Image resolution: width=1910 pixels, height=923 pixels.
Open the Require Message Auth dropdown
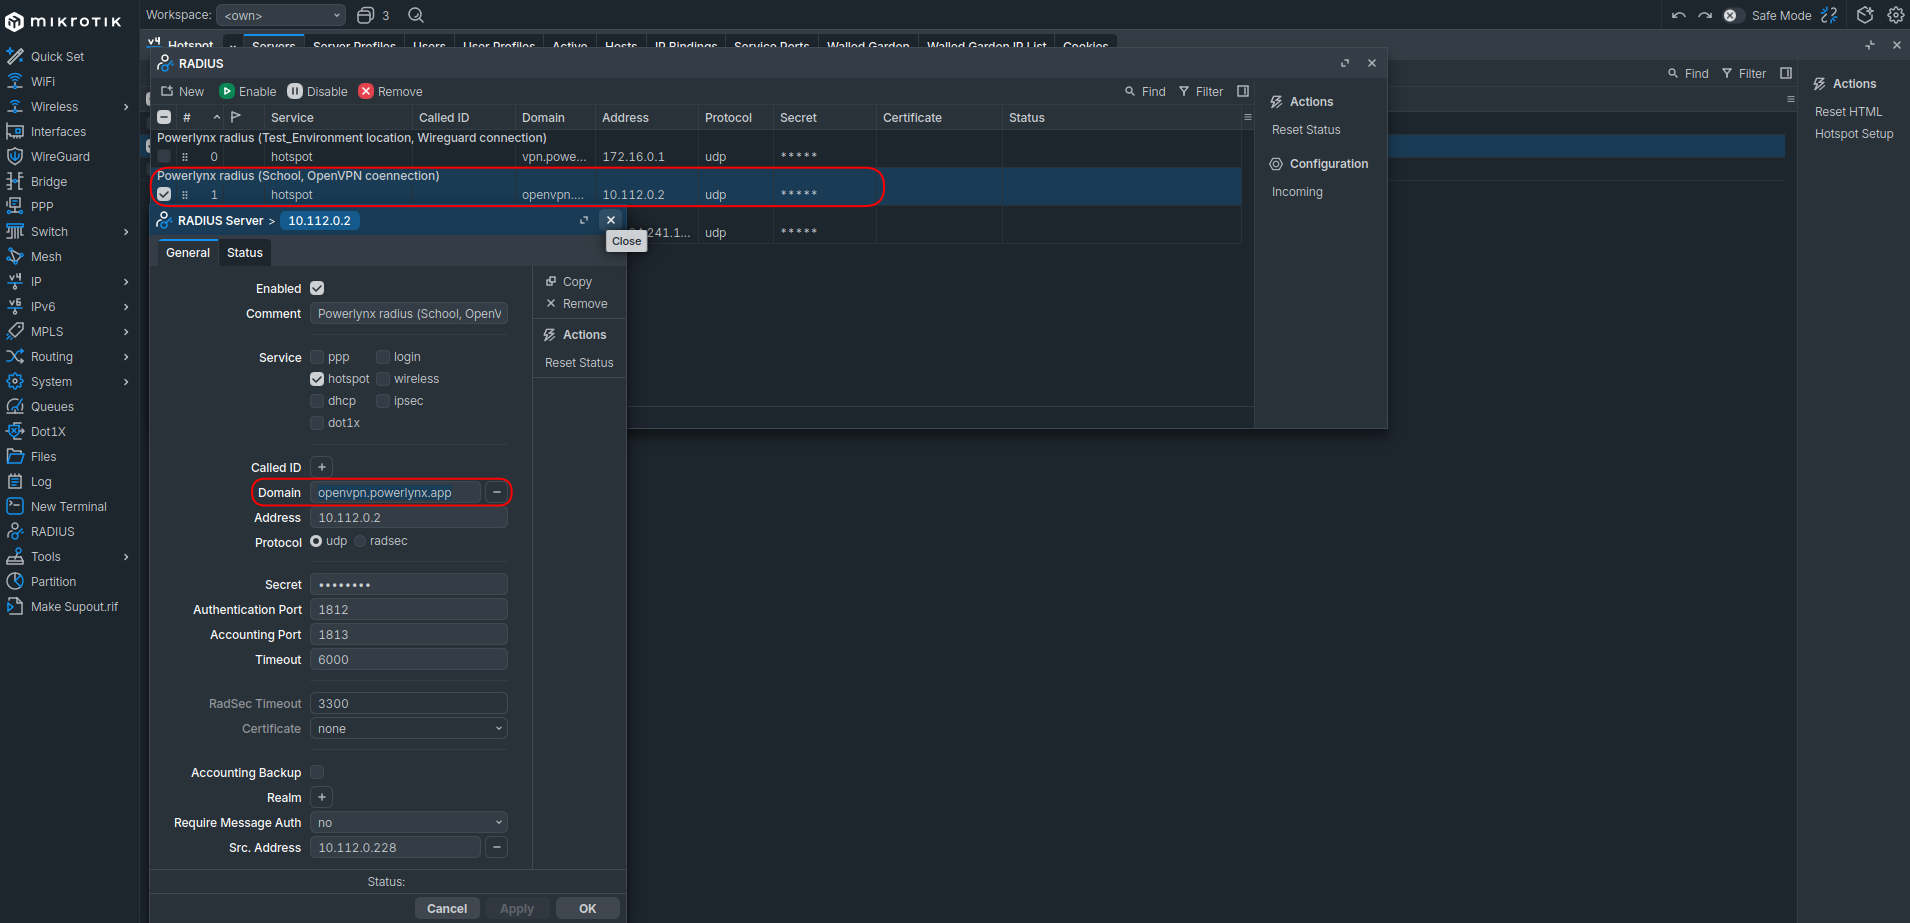tap(408, 823)
